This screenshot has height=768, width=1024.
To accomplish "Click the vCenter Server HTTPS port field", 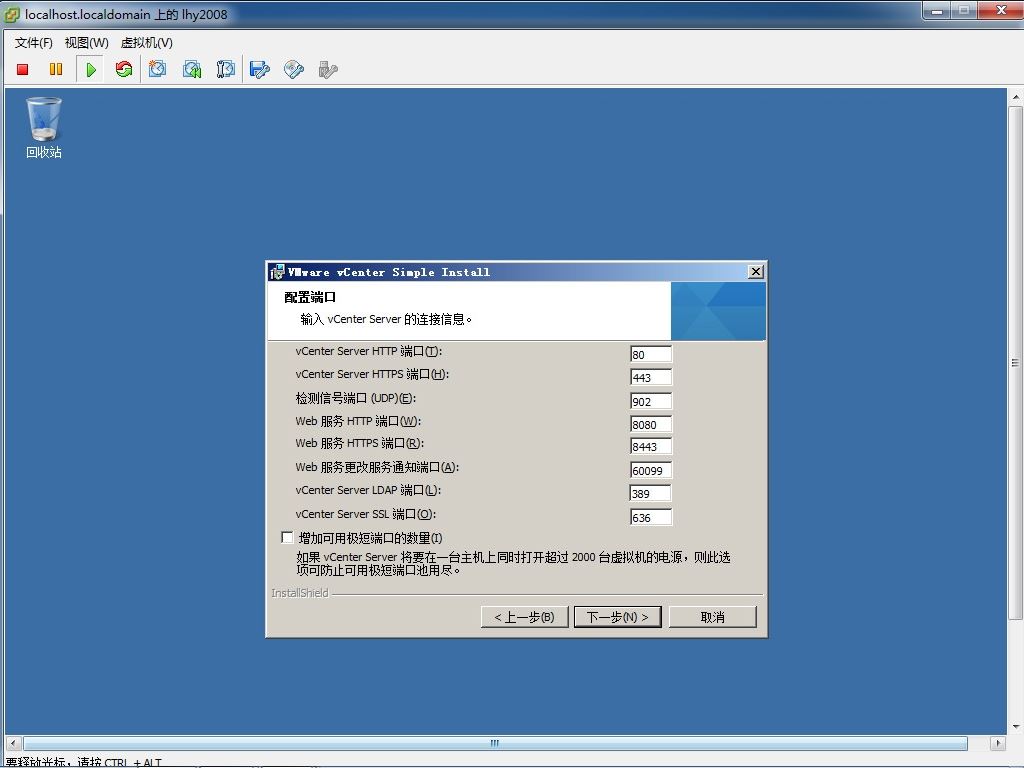I will pyautogui.click(x=650, y=377).
